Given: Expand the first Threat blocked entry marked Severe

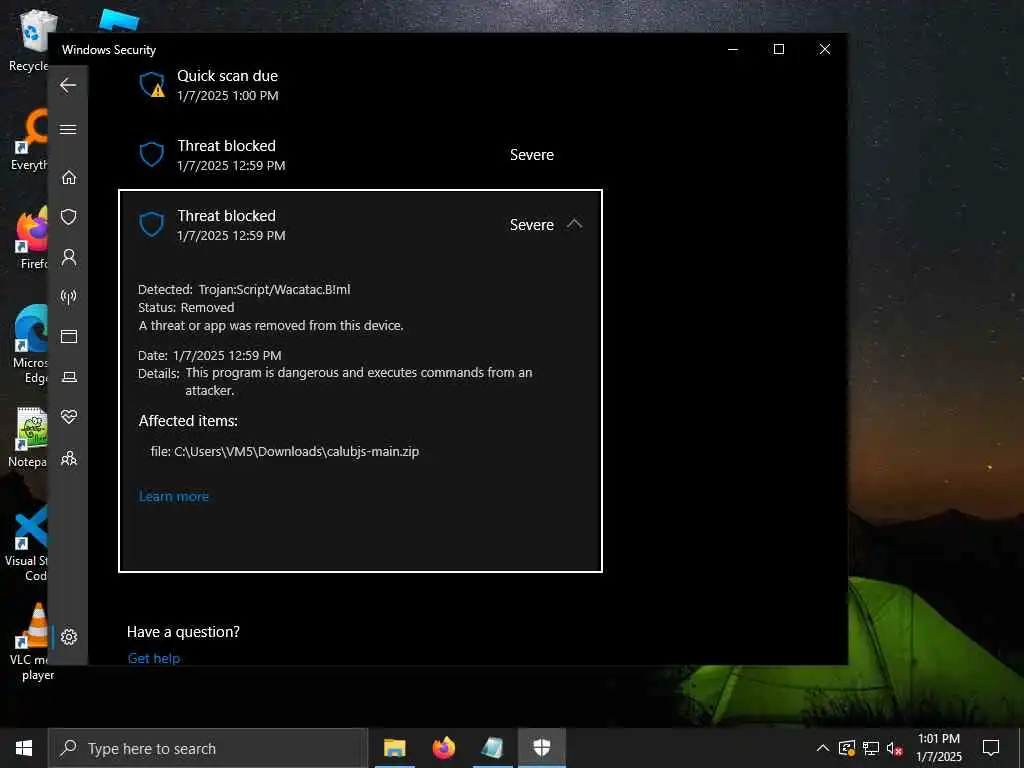Looking at the screenshot, I should click(360, 155).
